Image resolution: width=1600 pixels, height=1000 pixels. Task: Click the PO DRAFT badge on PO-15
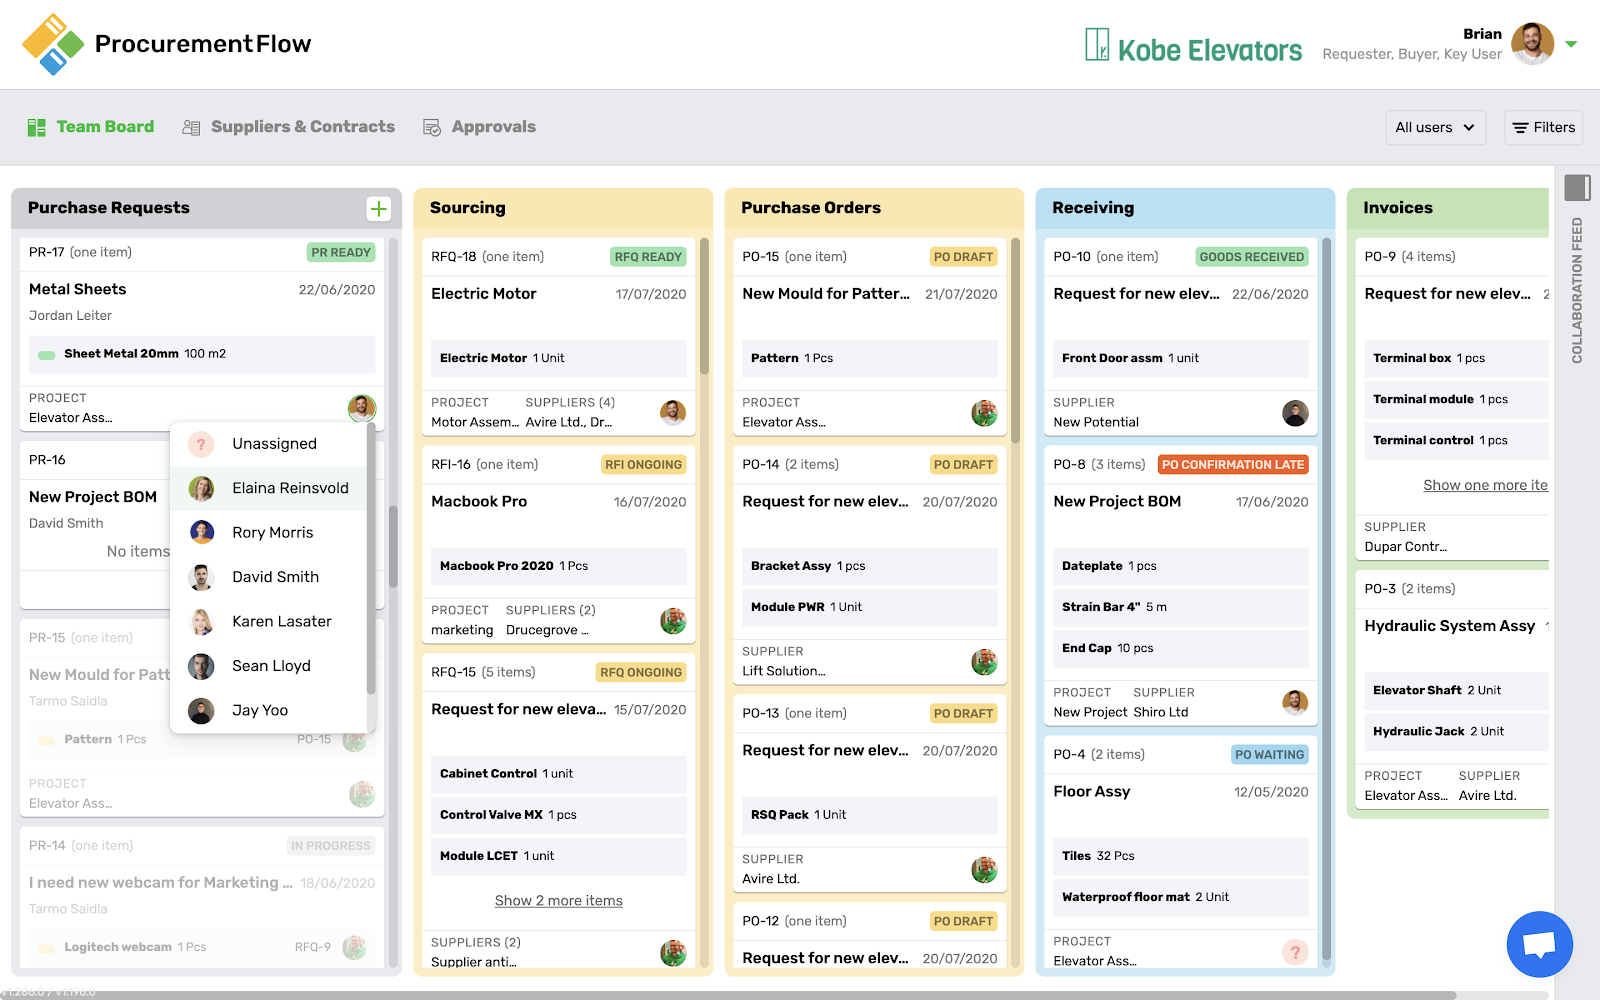(964, 257)
